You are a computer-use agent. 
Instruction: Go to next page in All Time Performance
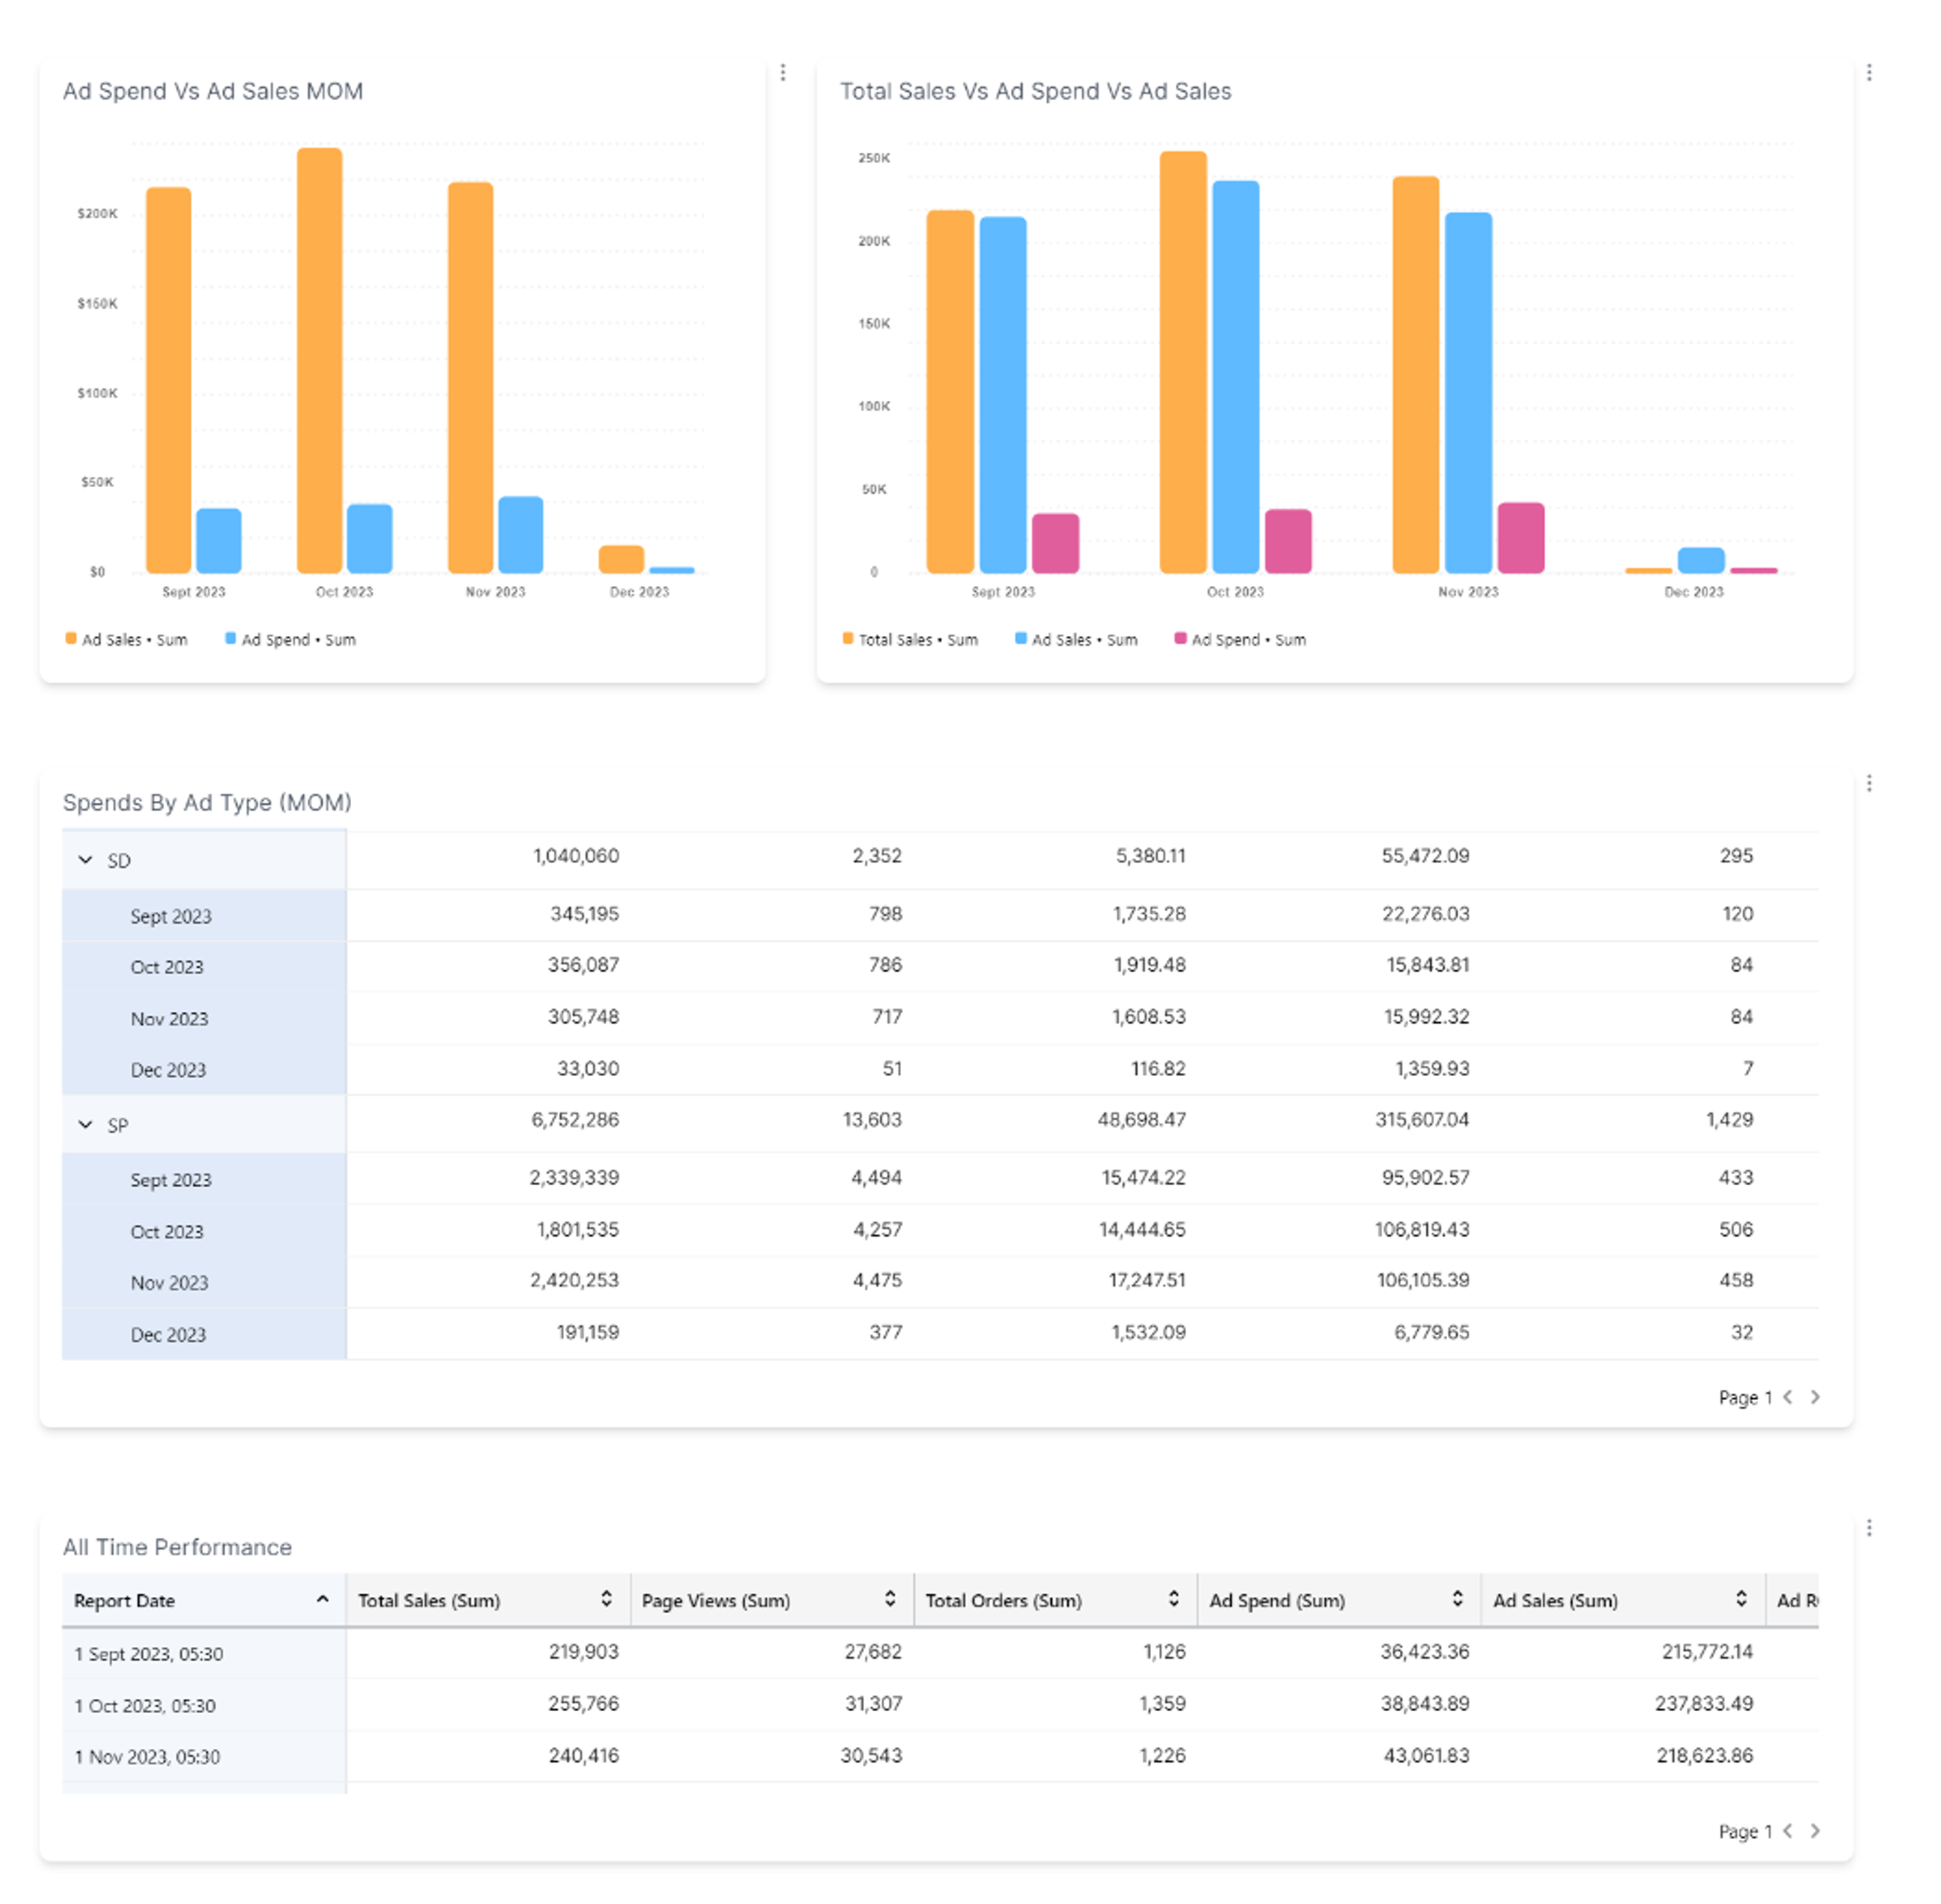[x=1814, y=1831]
